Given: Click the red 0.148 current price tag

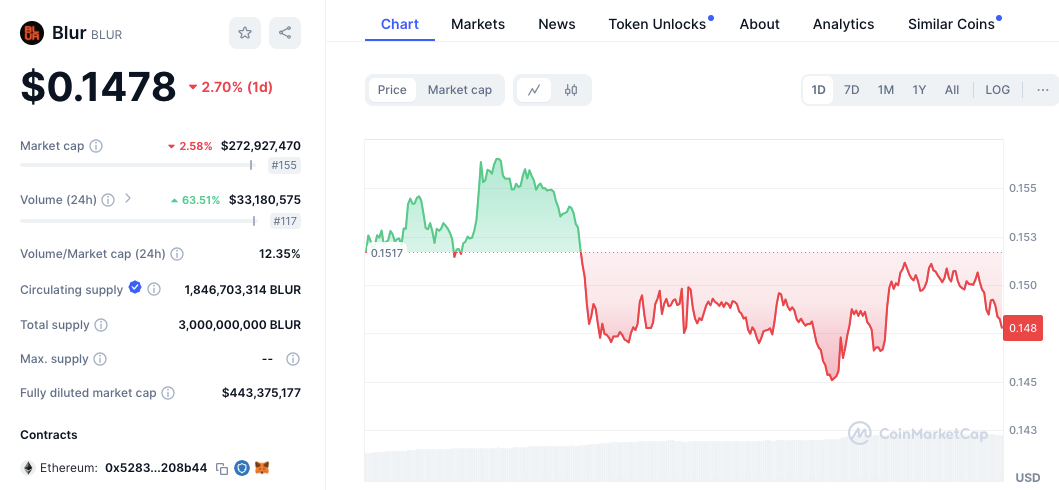Looking at the screenshot, I should click(1023, 328).
